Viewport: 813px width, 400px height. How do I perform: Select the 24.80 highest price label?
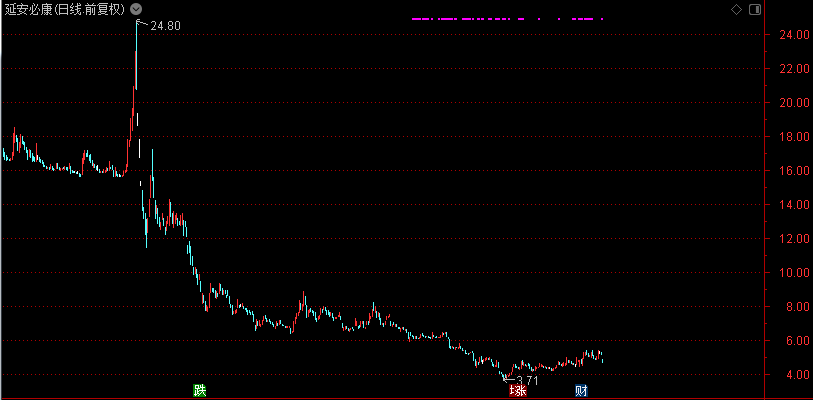165,26
